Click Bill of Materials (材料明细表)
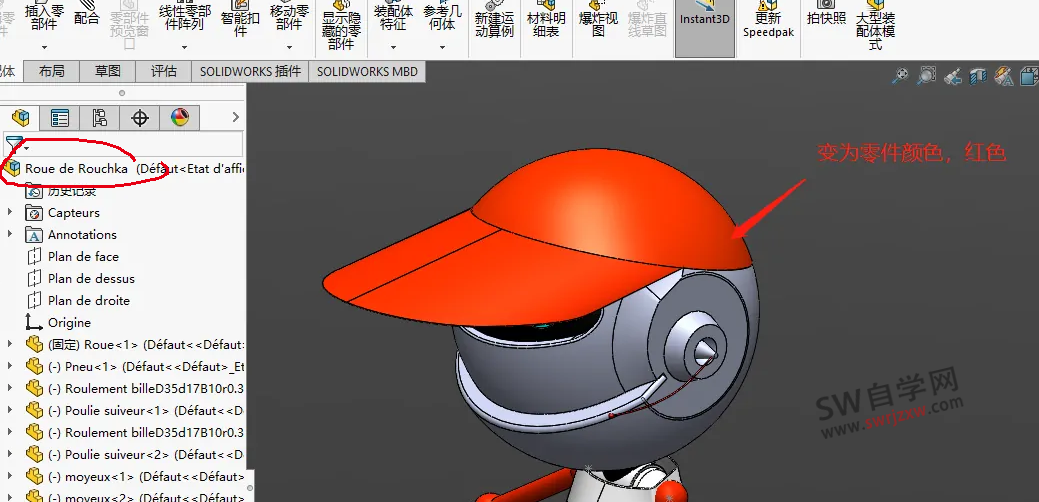Viewport: 1039px width, 502px height. [546, 21]
